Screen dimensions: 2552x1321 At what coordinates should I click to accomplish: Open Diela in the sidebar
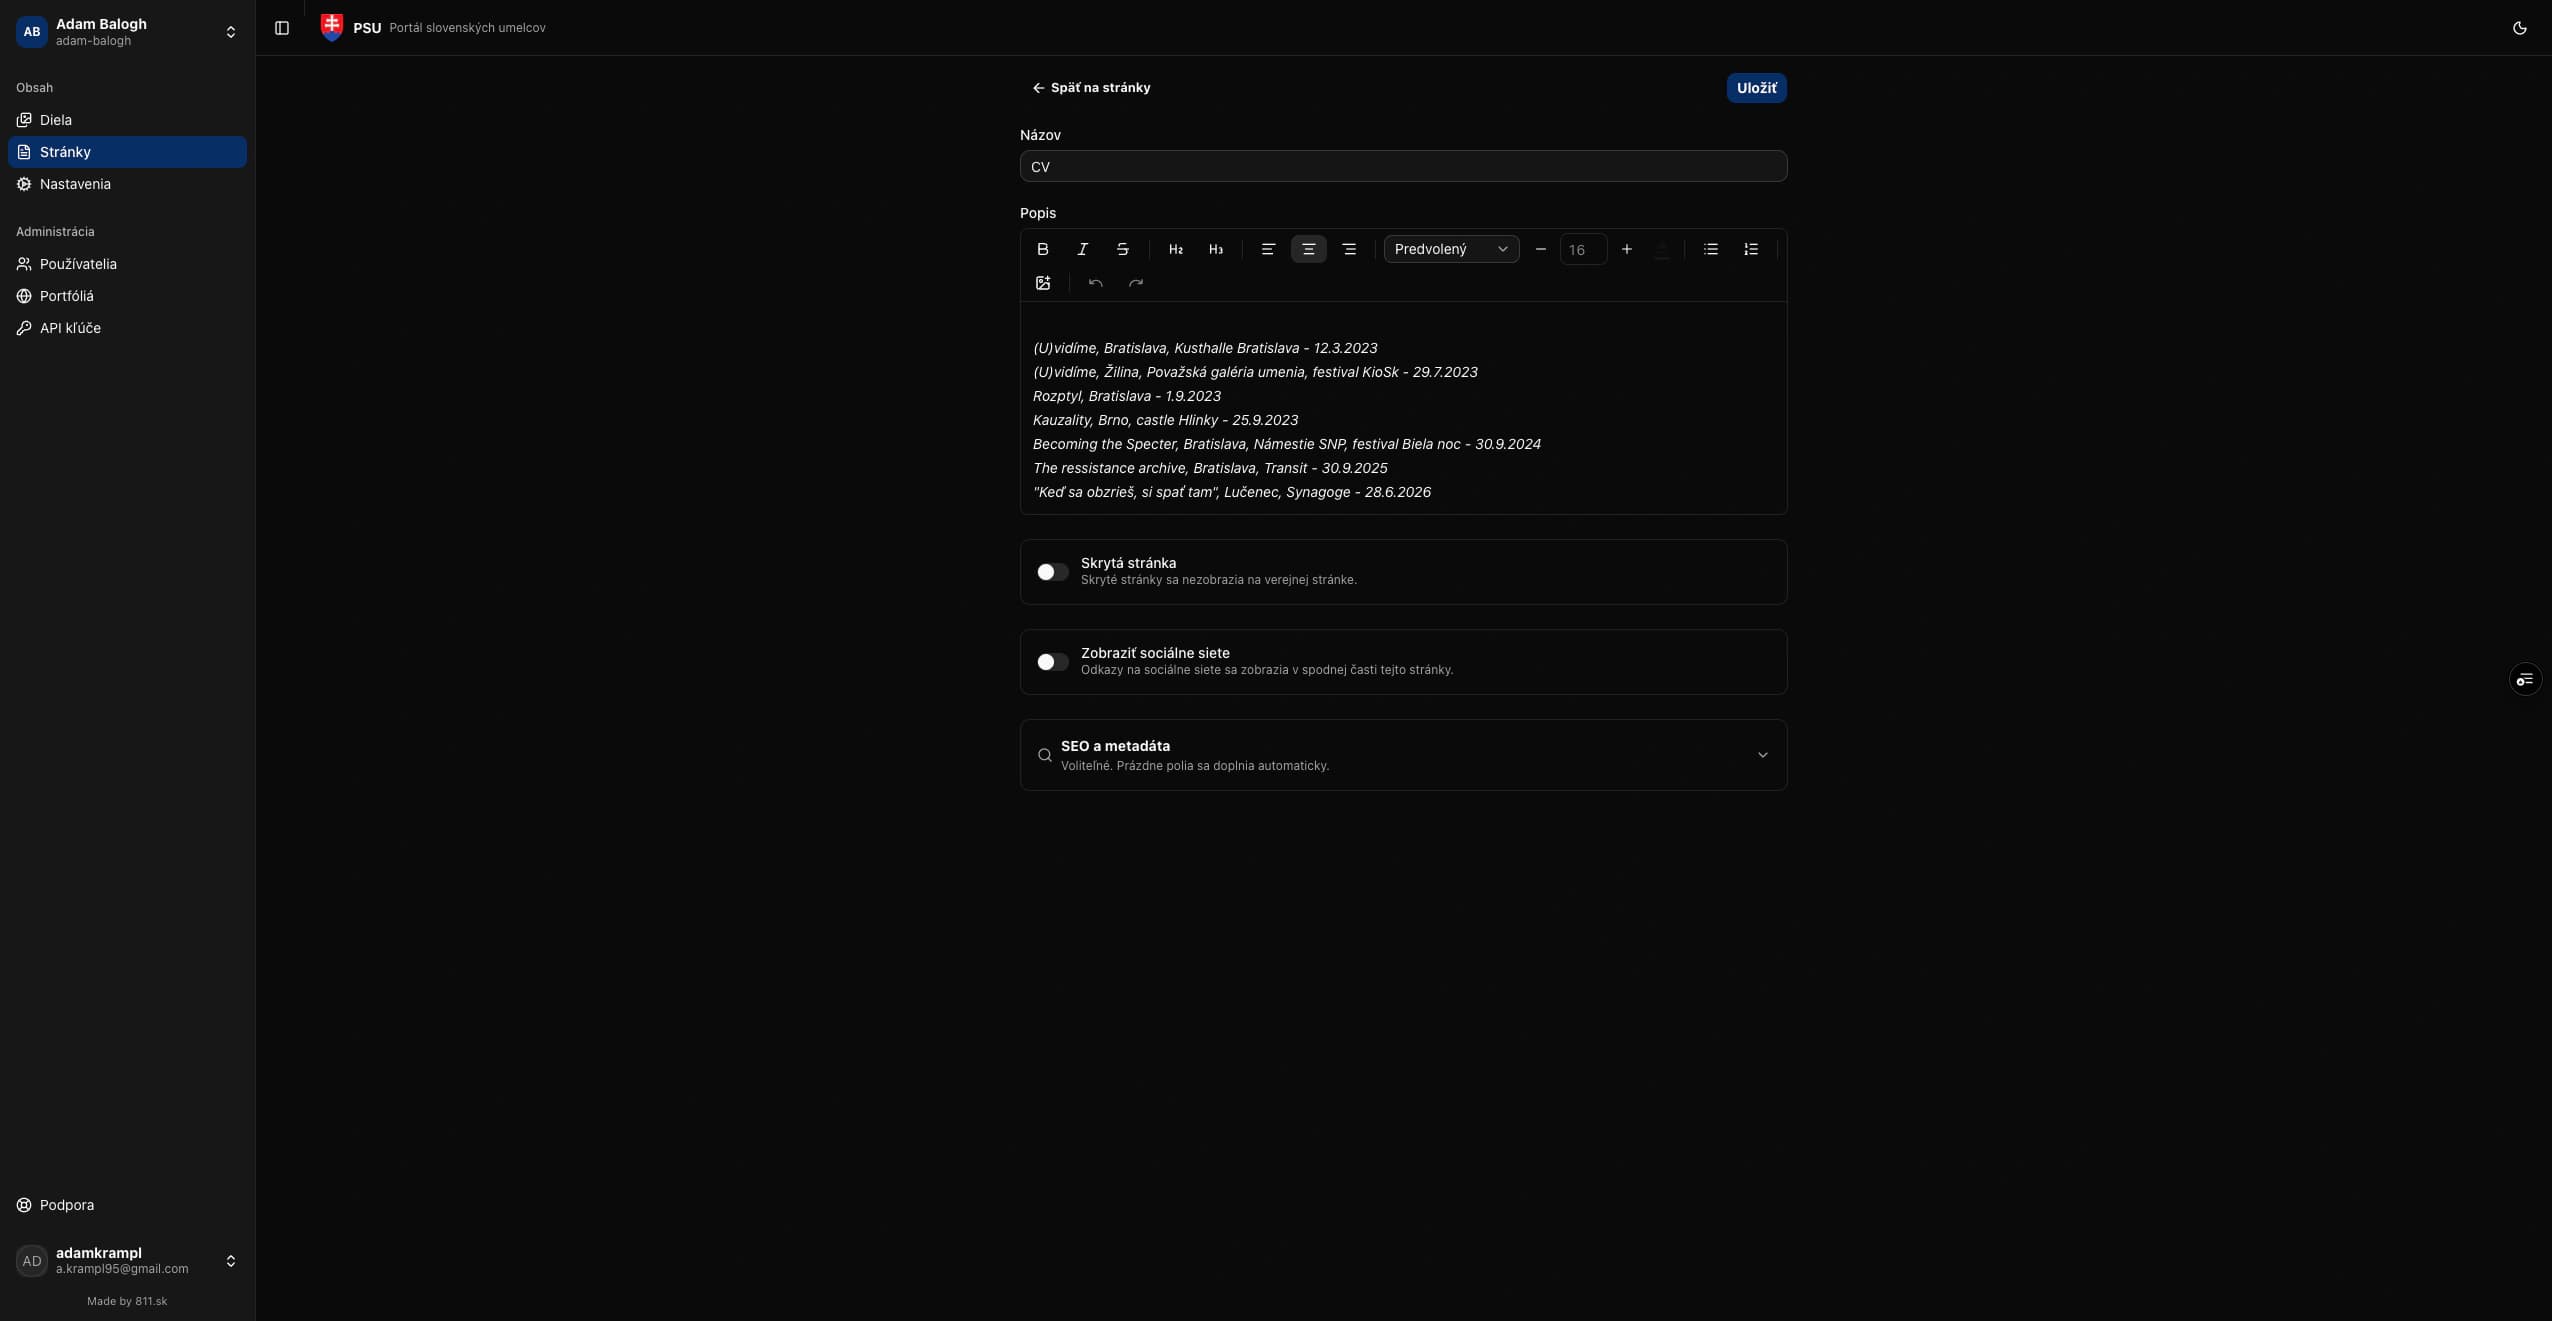pos(127,120)
